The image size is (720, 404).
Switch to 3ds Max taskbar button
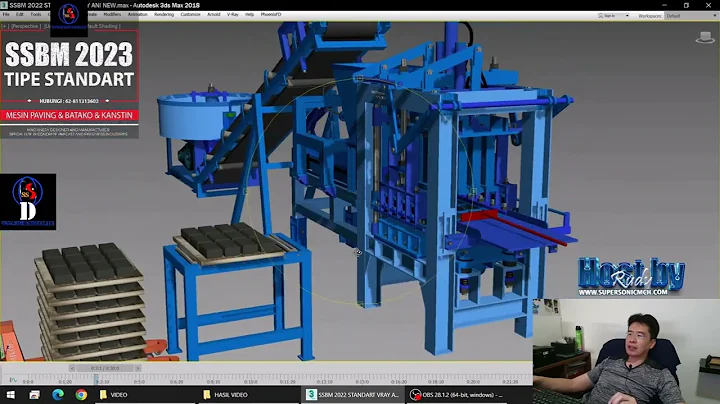[353, 395]
